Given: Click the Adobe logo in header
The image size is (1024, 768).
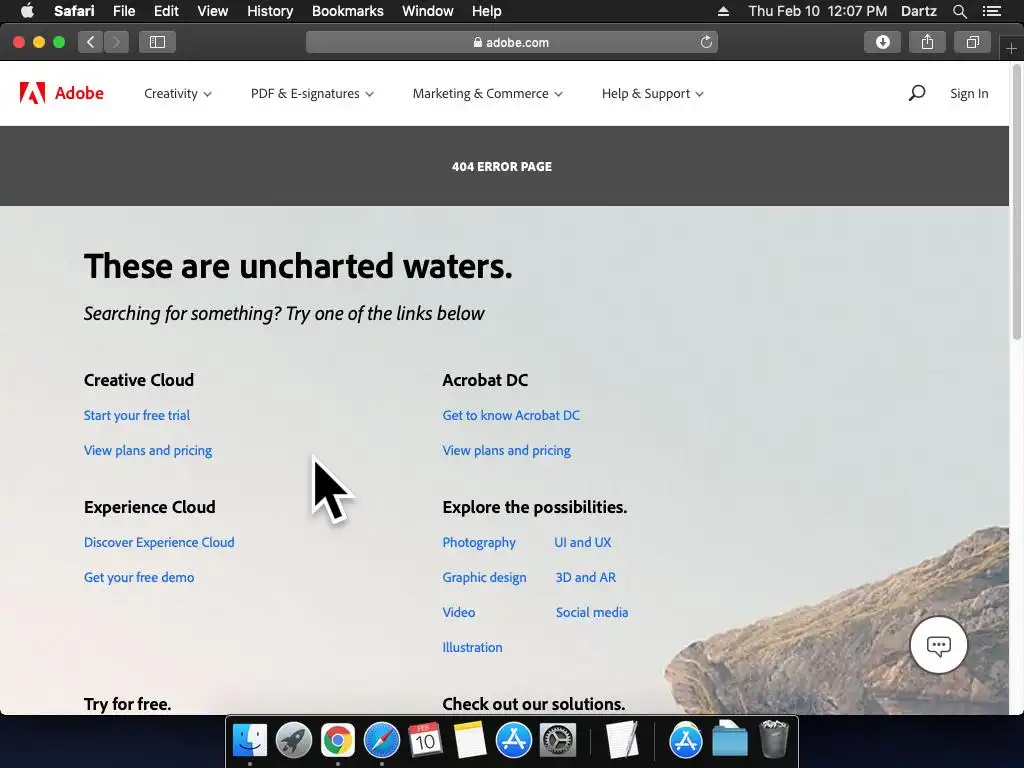Looking at the screenshot, I should (61, 93).
